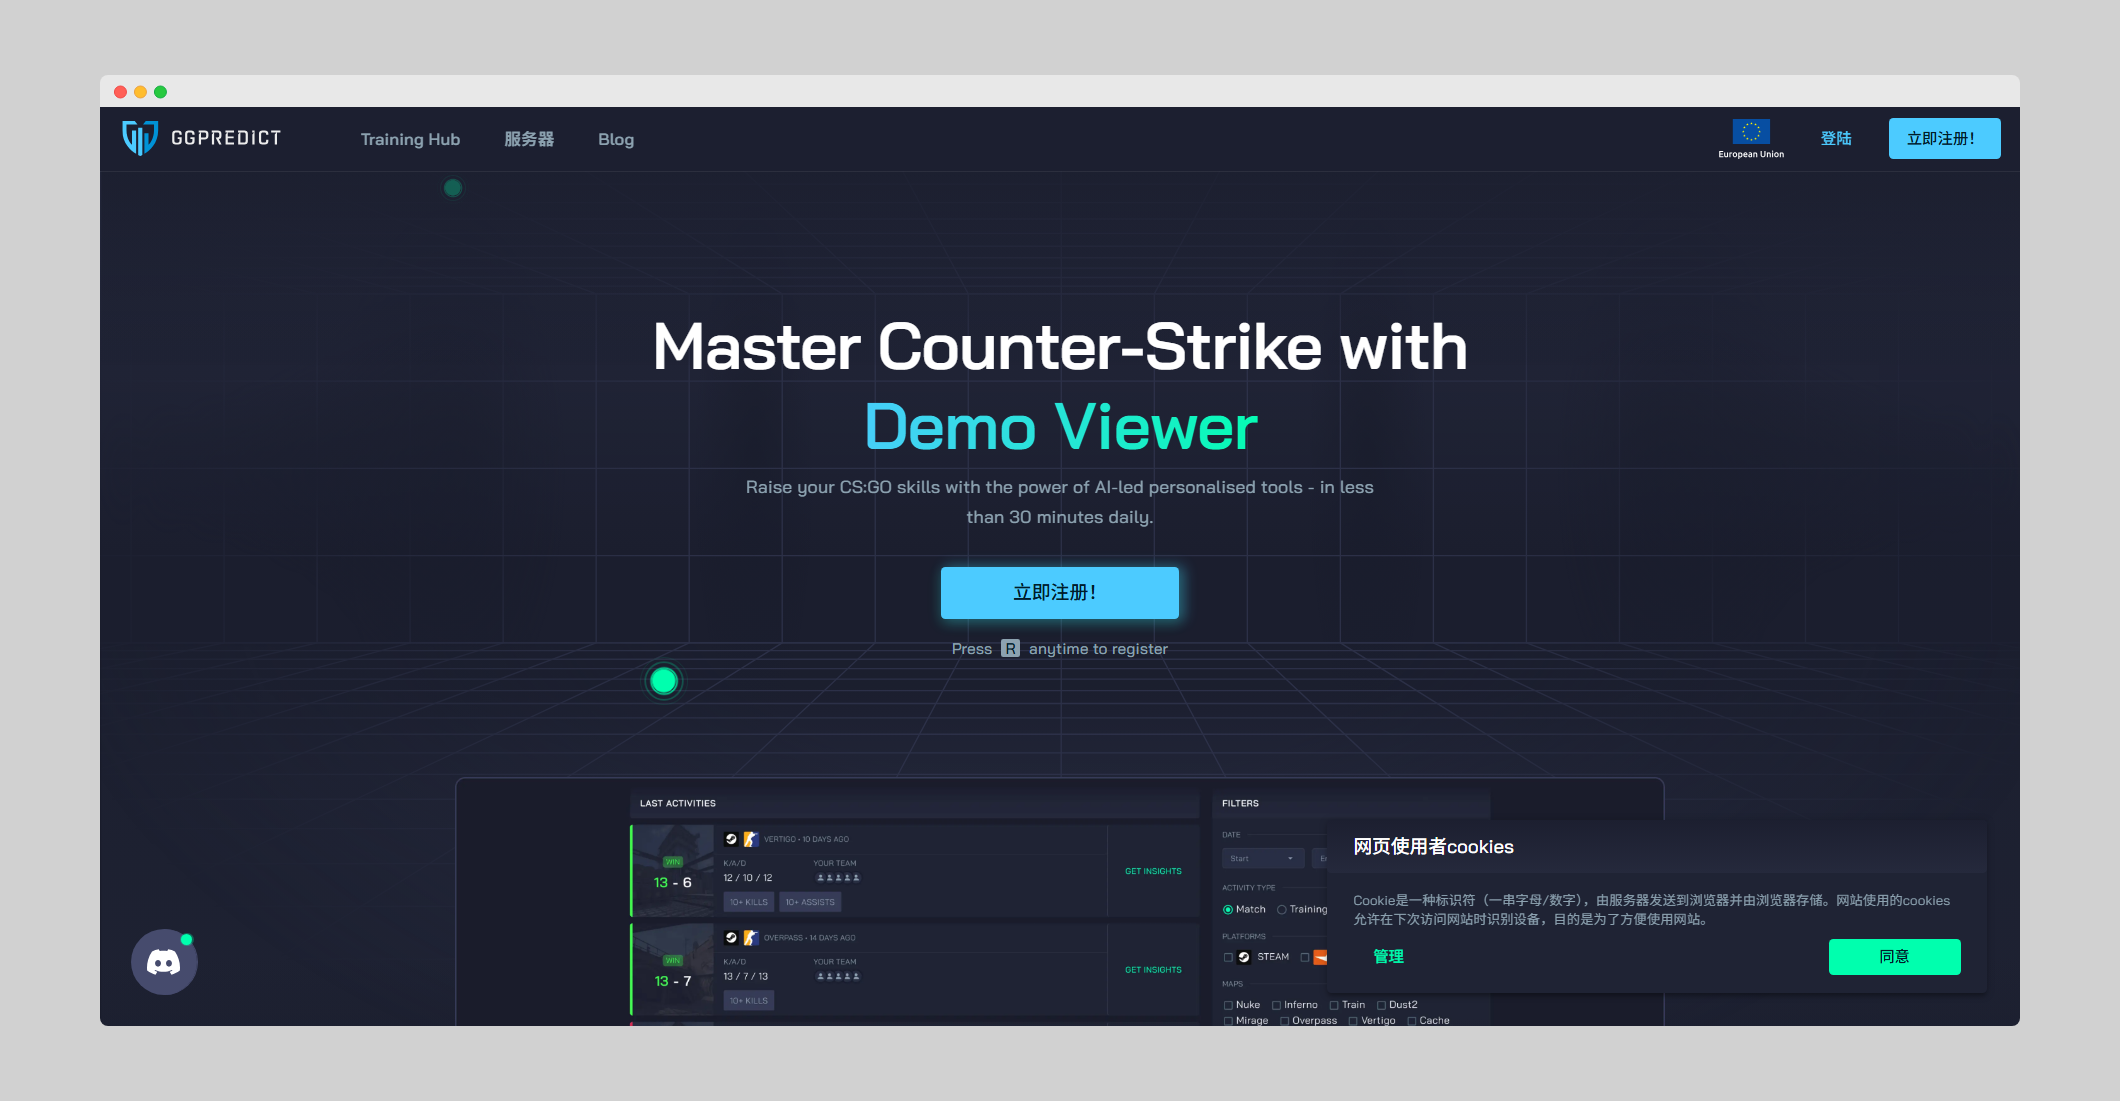Enable the Nuke map checkbox
2120x1101 pixels.
1228,1006
